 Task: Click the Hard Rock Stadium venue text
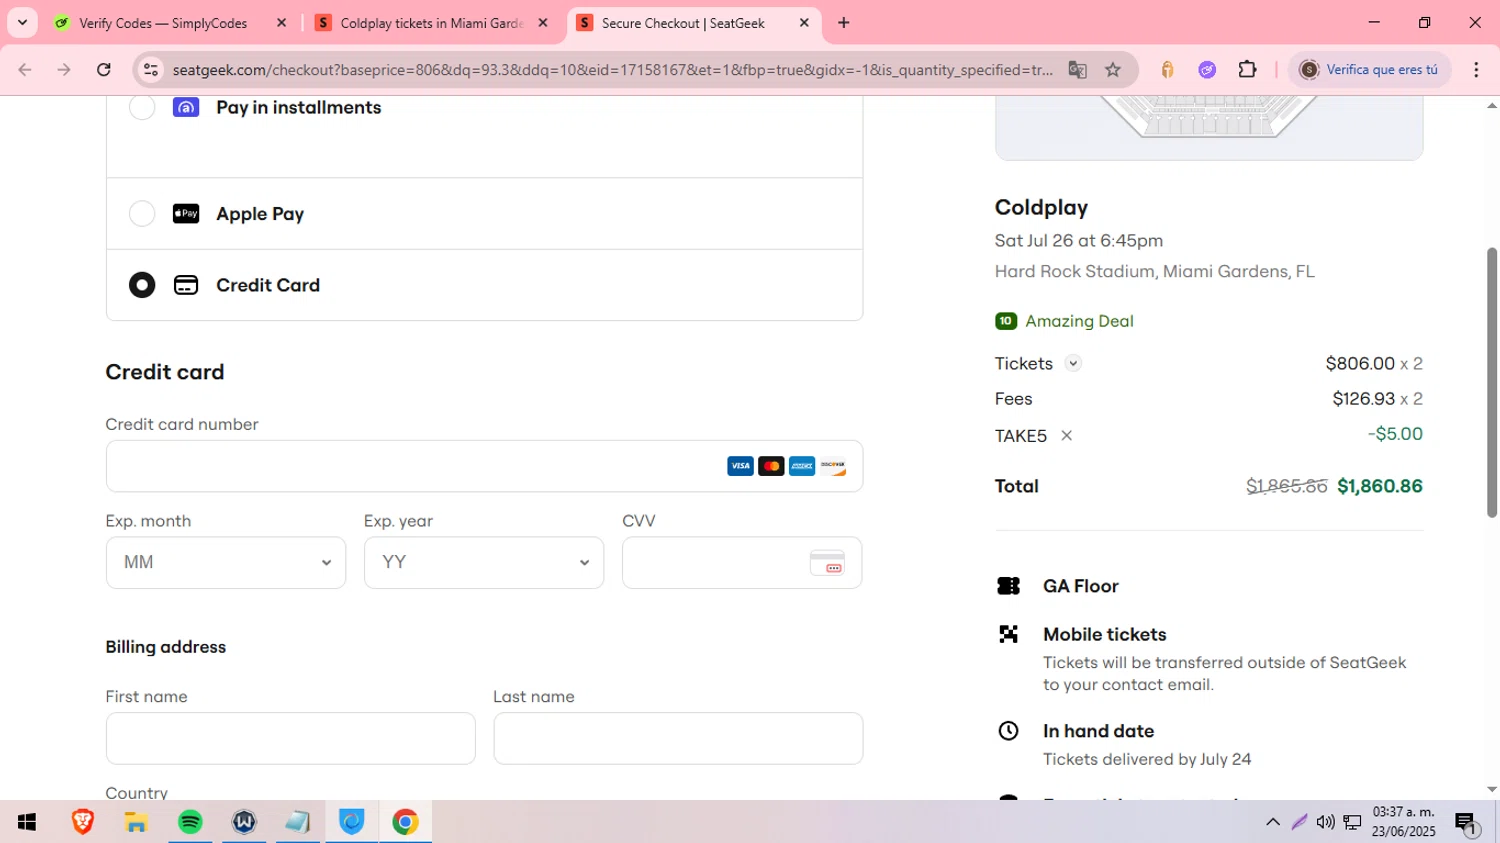[x=1154, y=272]
